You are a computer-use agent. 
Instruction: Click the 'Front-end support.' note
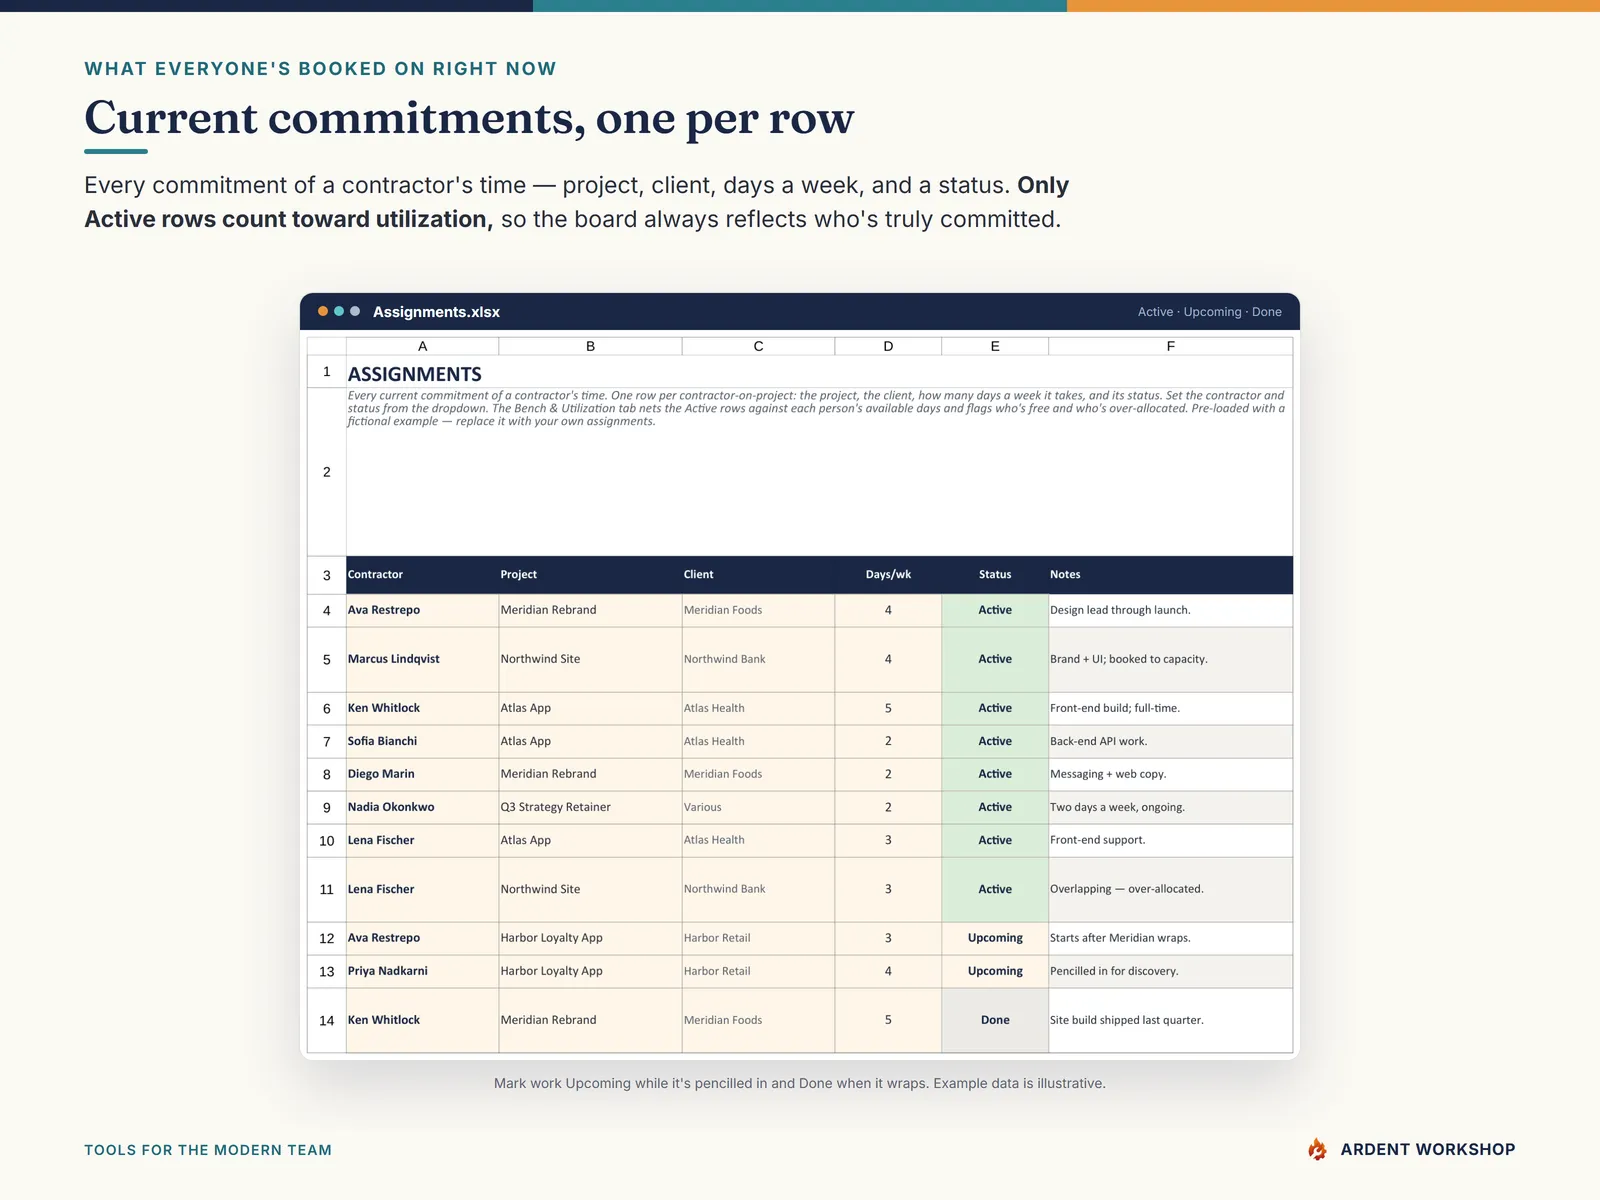click(x=1170, y=840)
